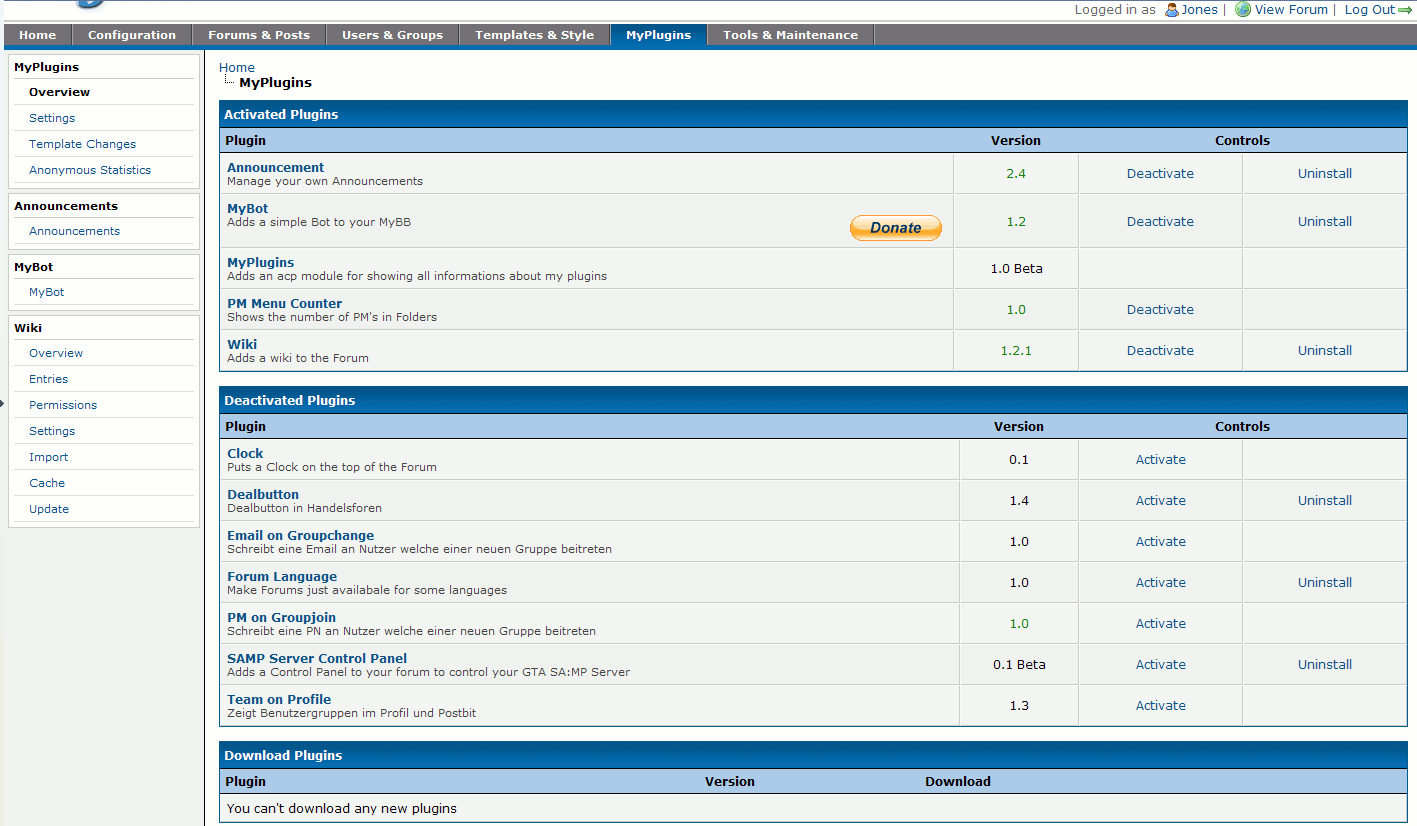
Task: Switch to the Users & Groups tab
Action: point(392,35)
